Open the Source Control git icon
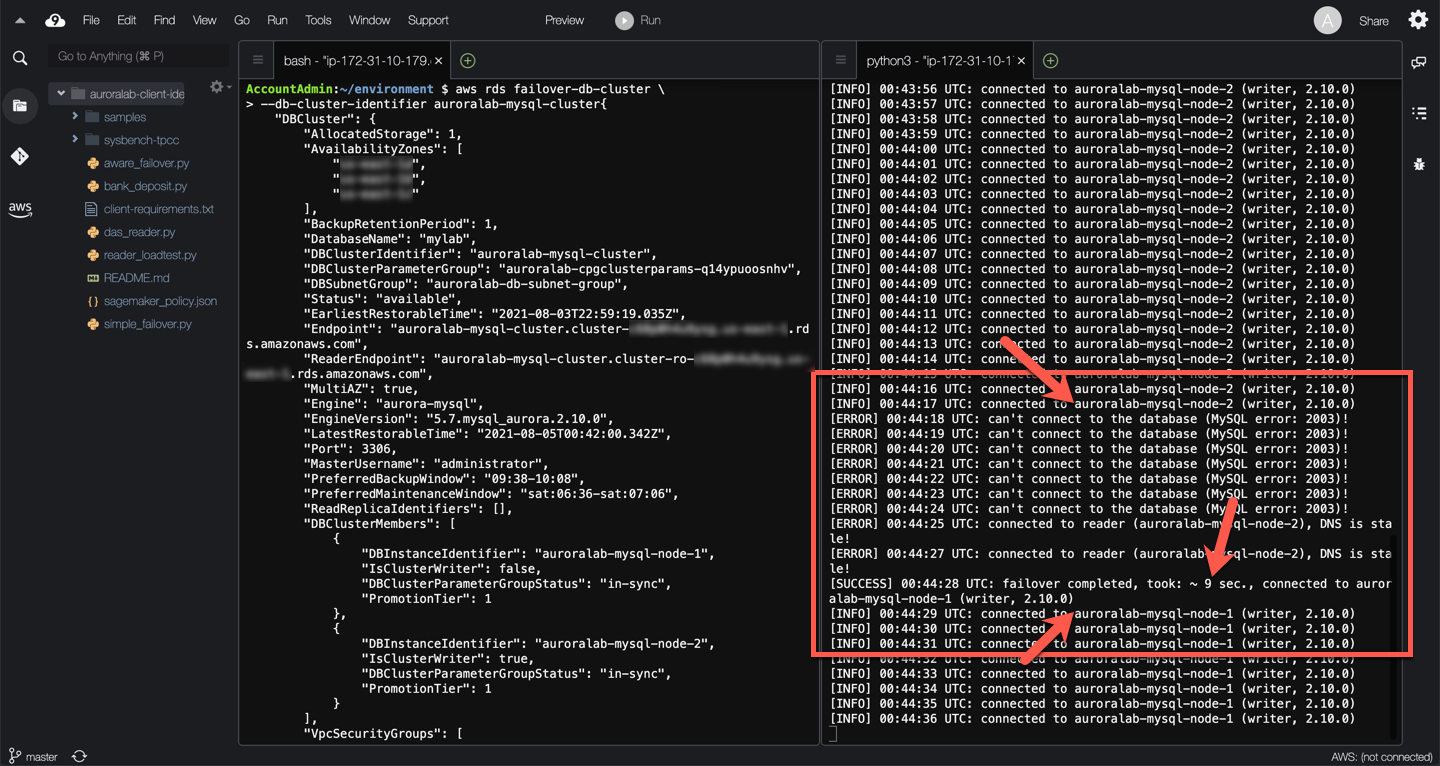1440x766 pixels. pyautogui.click(x=20, y=156)
